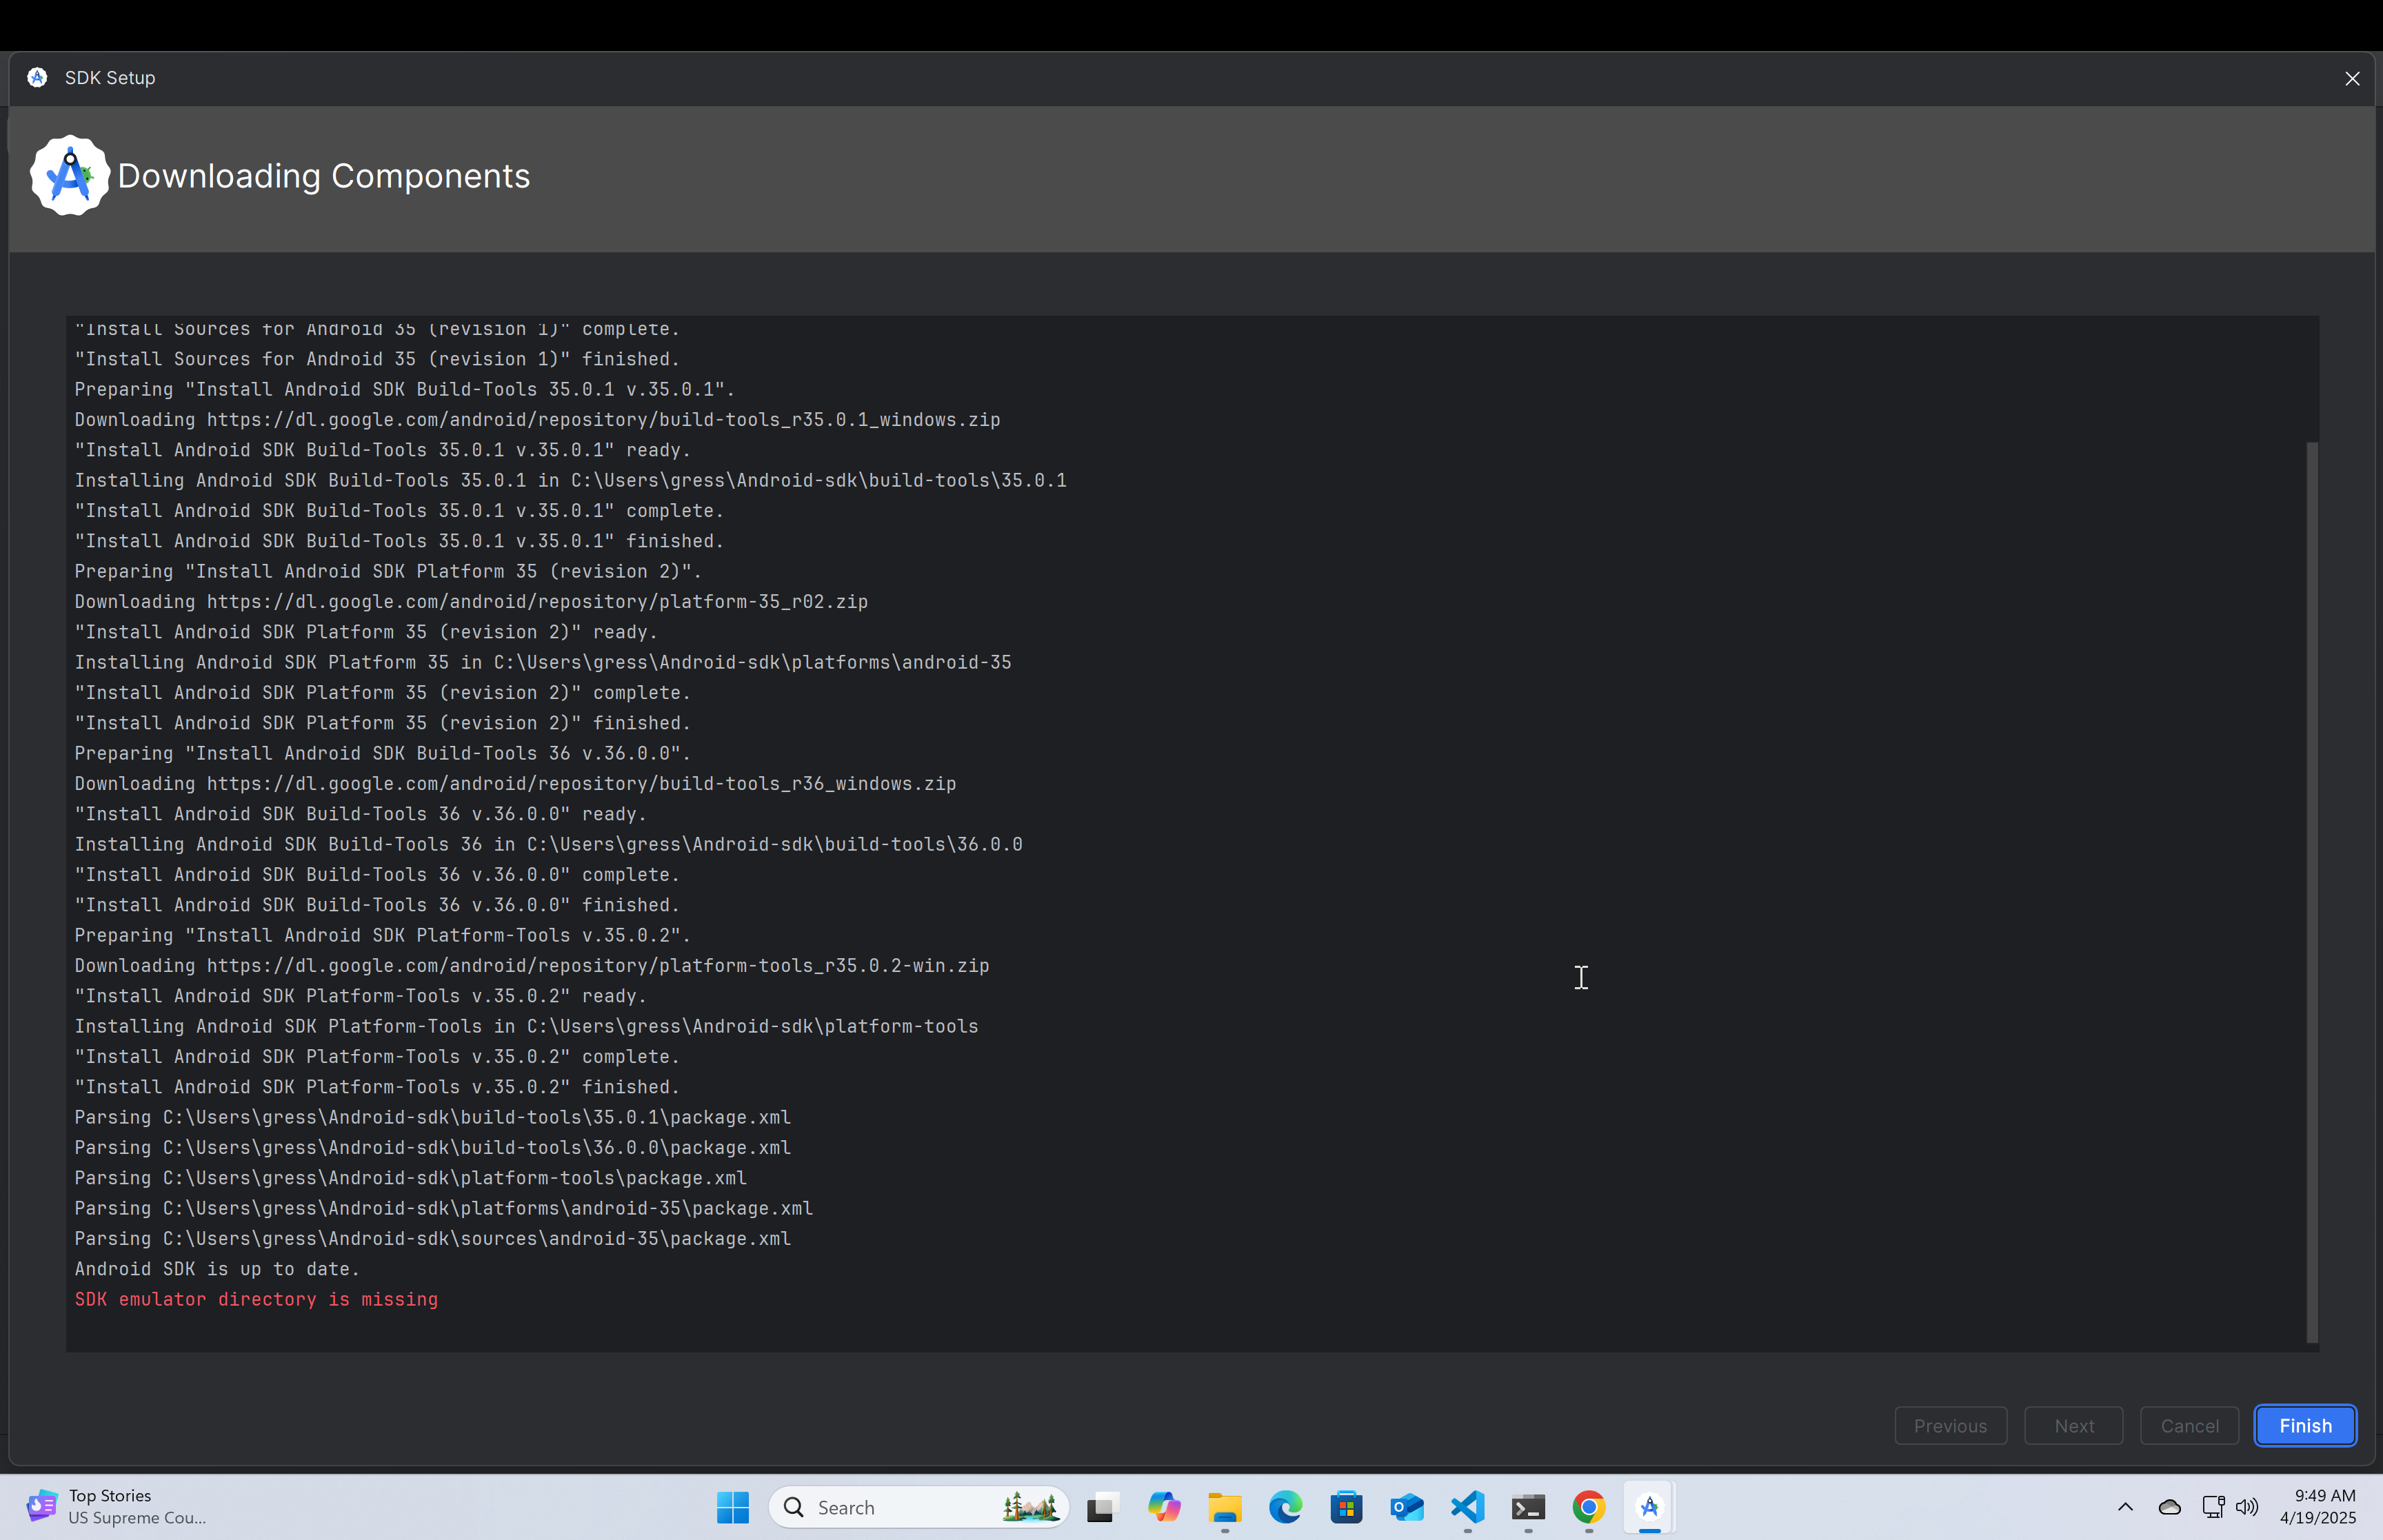Viewport: 2383px width, 1540px height.
Task: Click "Install Sources for Android 35 (revision 1) finished" line
Action: coord(377,359)
